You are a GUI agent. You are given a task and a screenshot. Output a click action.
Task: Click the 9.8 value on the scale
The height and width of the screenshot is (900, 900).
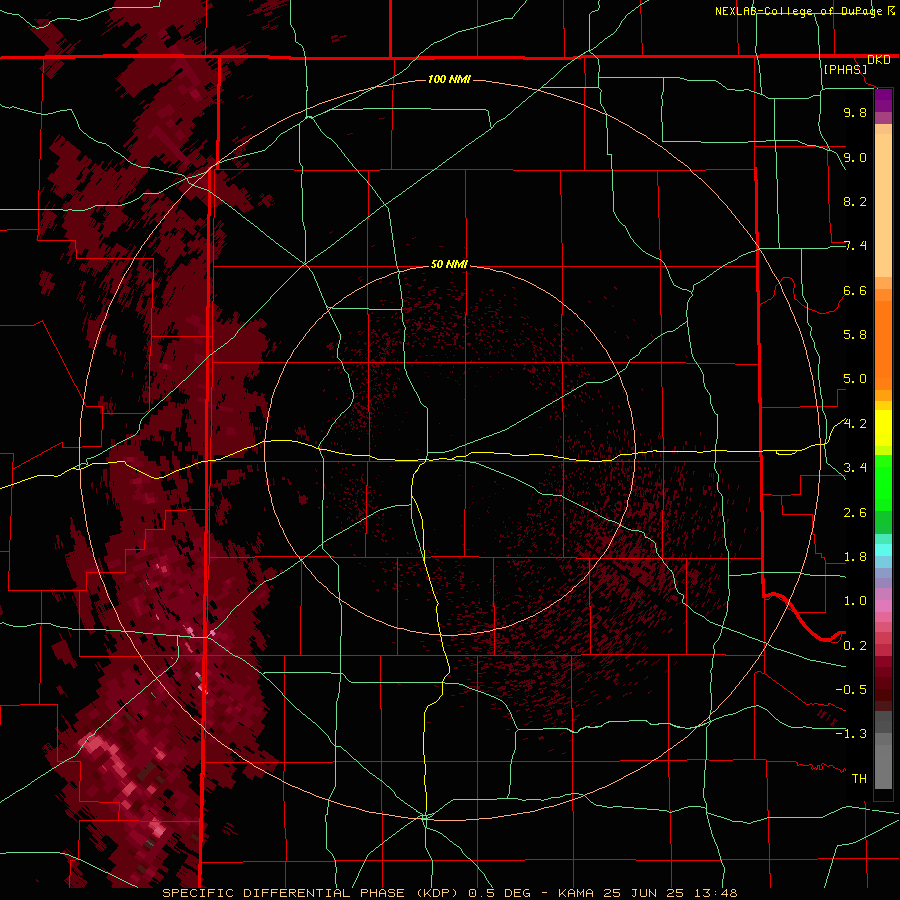855,112
